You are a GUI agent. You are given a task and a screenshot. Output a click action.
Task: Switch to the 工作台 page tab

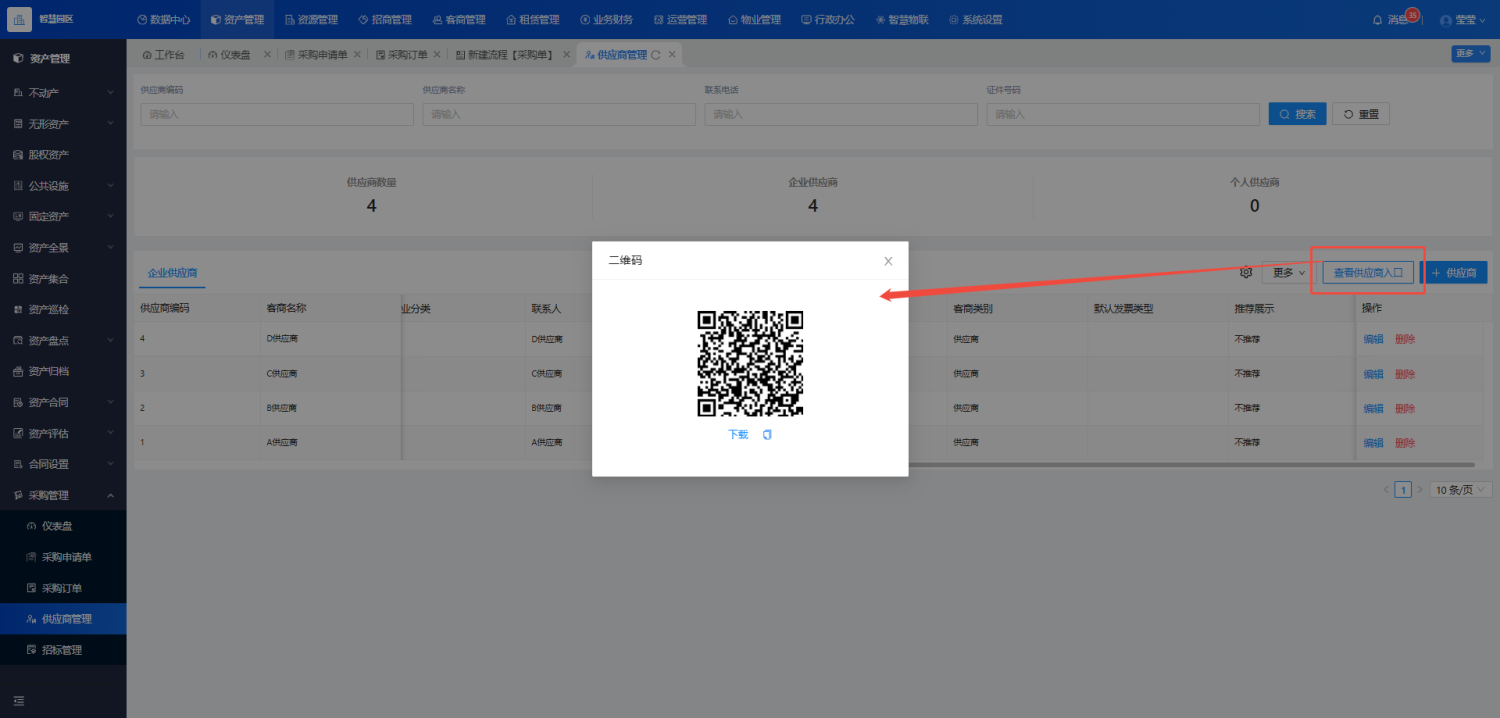(x=163, y=55)
